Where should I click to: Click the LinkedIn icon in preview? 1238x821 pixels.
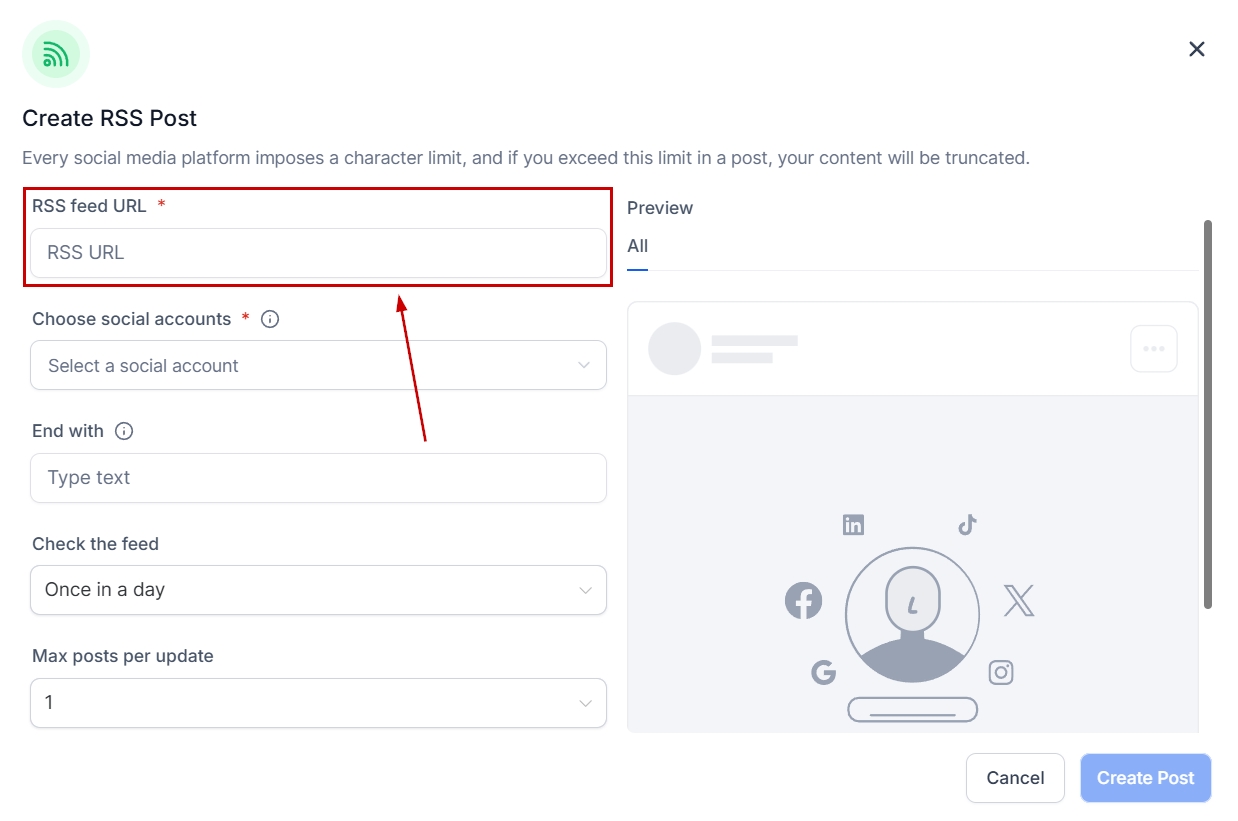click(853, 525)
